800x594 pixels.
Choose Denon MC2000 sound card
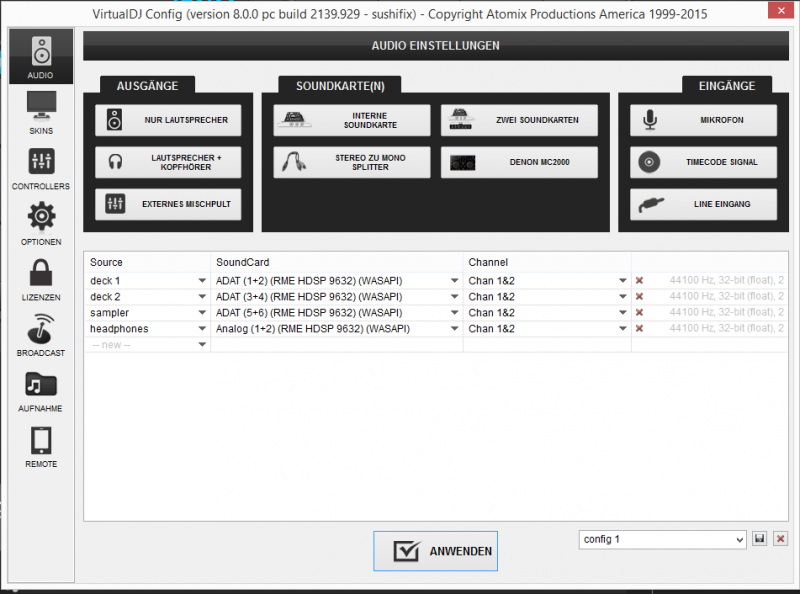coord(519,162)
